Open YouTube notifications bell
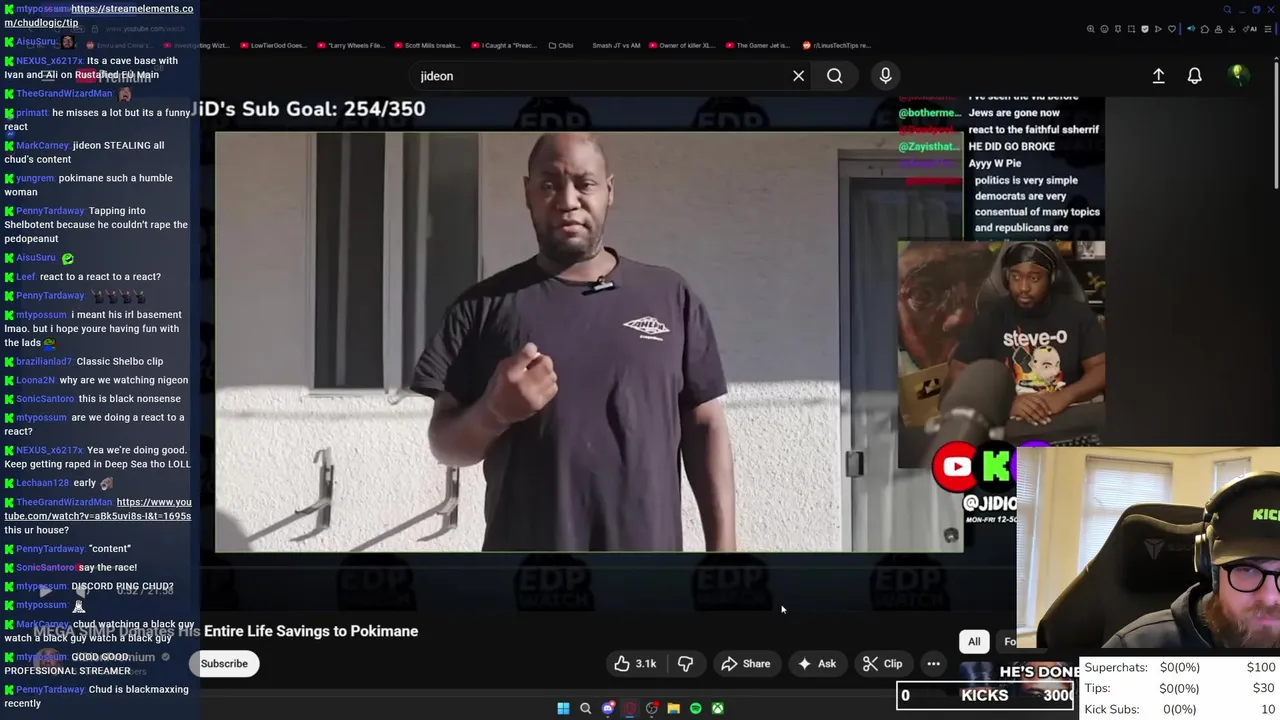Screen dimensions: 1280x720 [1195, 76]
